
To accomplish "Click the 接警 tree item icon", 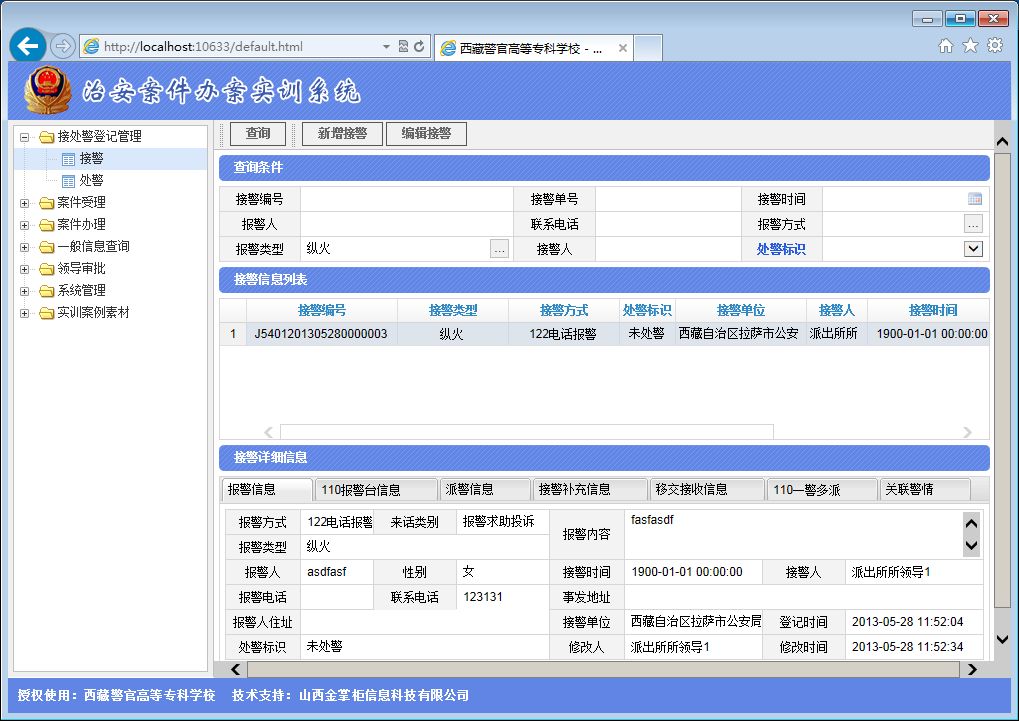I will click(68, 159).
